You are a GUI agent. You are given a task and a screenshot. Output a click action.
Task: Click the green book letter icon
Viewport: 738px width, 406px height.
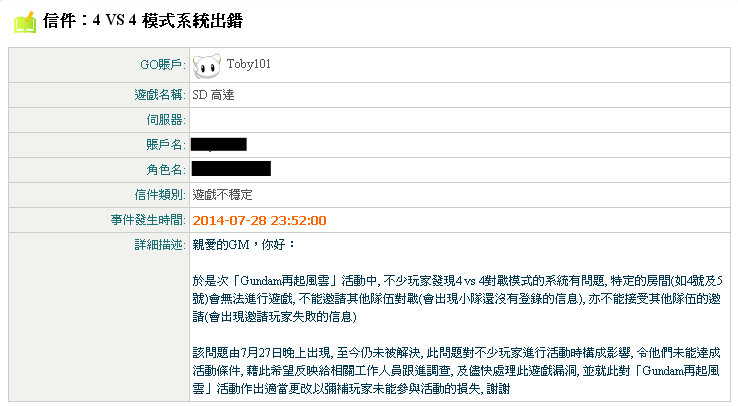(x=25, y=22)
